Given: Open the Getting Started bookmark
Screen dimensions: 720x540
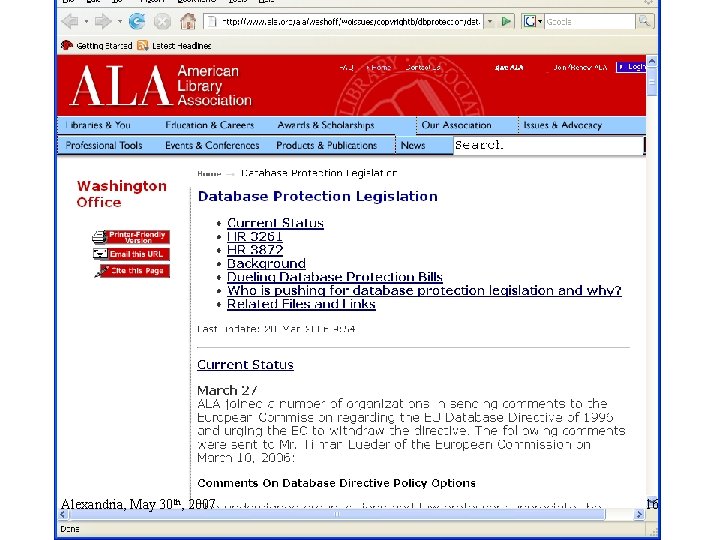Looking at the screenshot, I should pyautogui.click(x=97, y=45).
